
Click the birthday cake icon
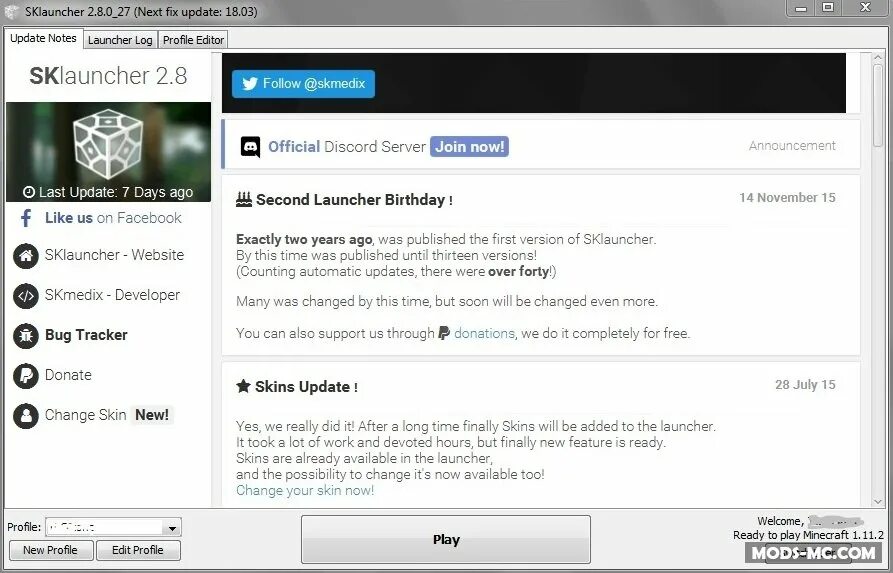pyautogui.click(x=244, y=200)
